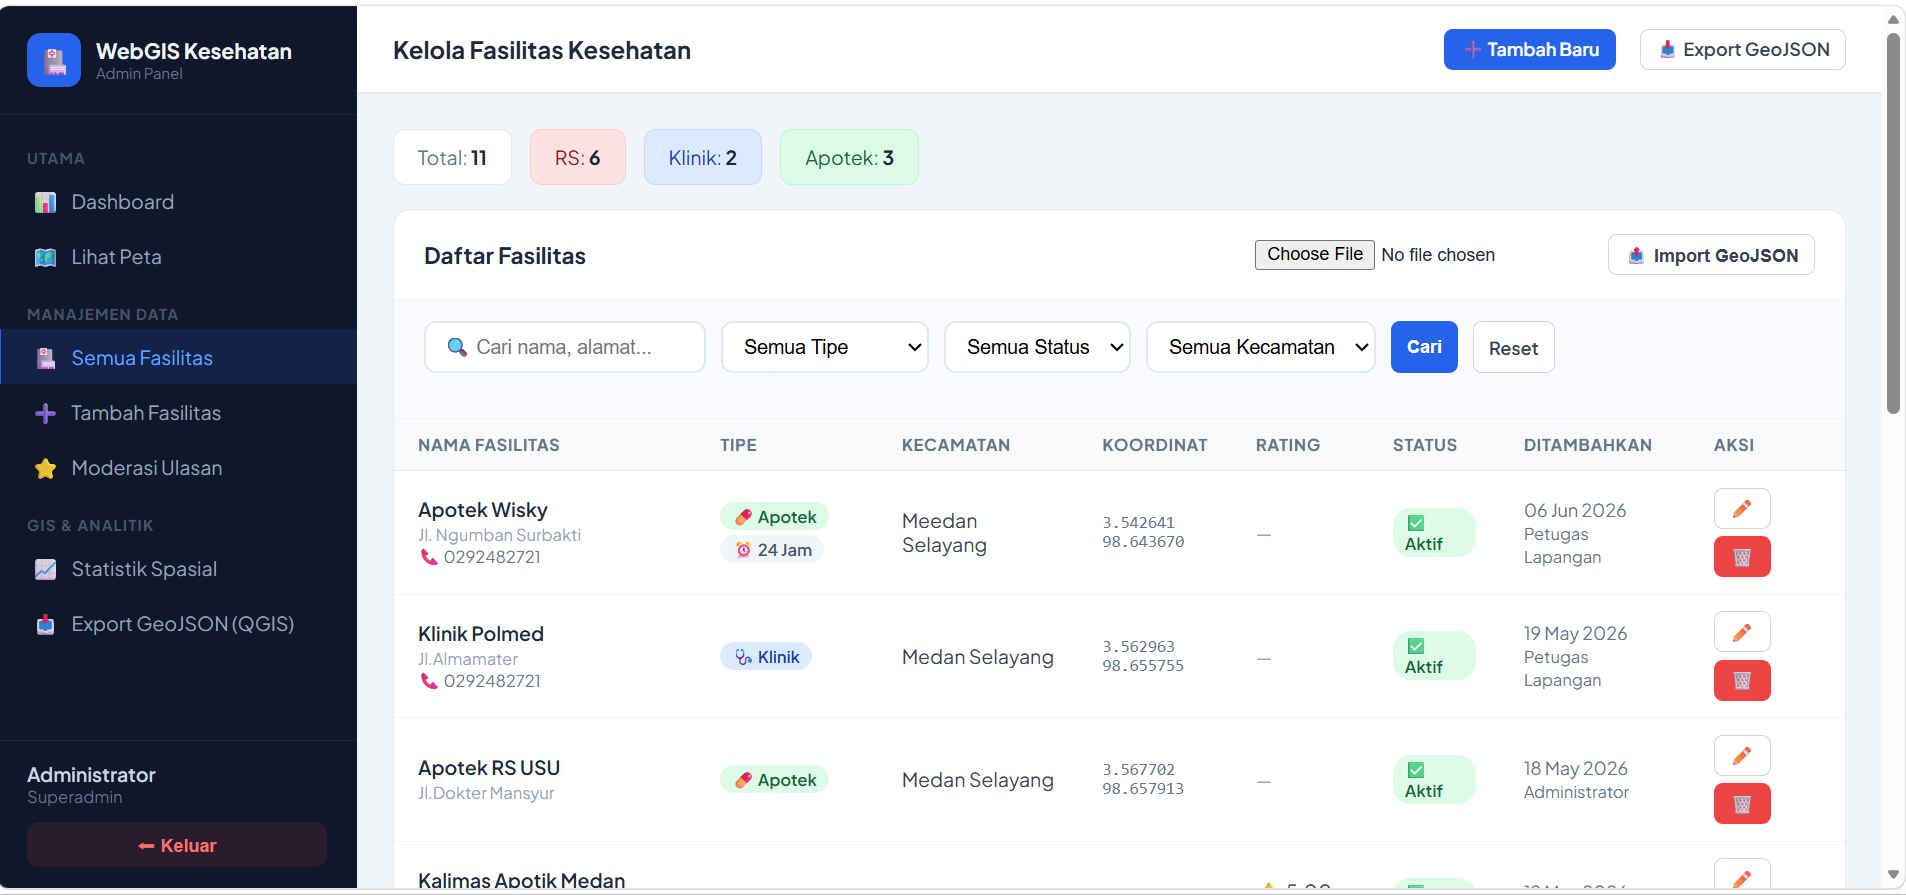Click the Klinik type tag of Klinik Polmed
This screenshot has width=1906, height=895.
766,656
